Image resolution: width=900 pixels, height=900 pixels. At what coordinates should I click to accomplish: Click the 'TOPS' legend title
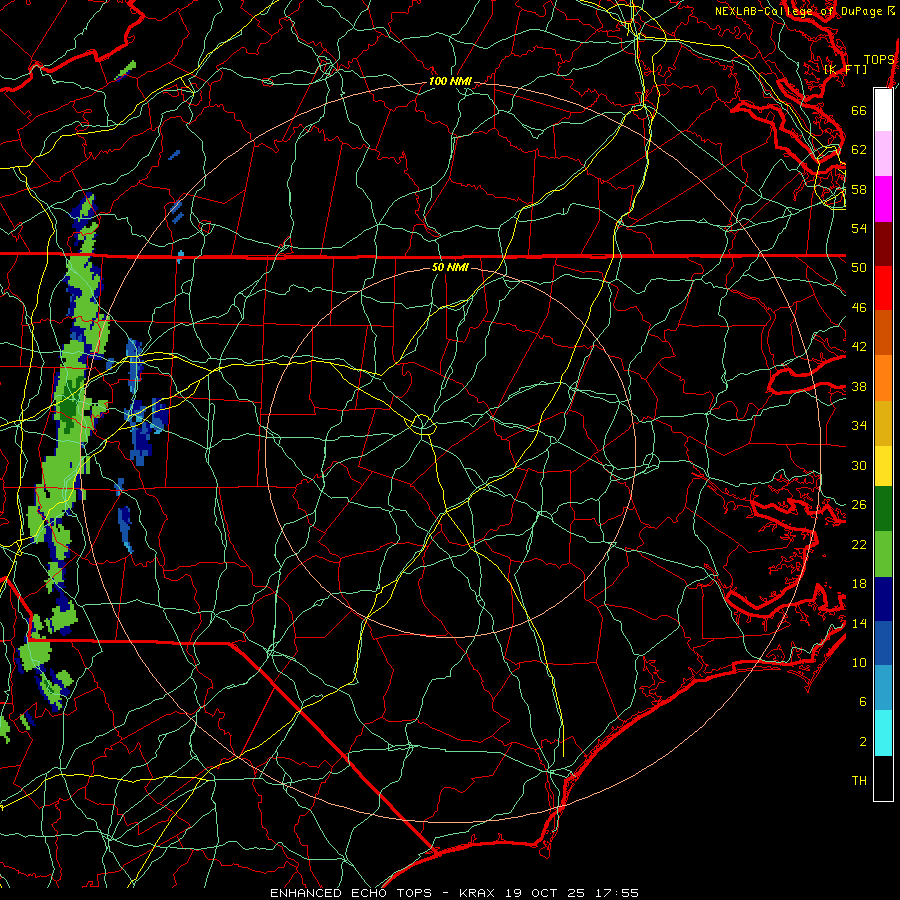pos(879,60)
